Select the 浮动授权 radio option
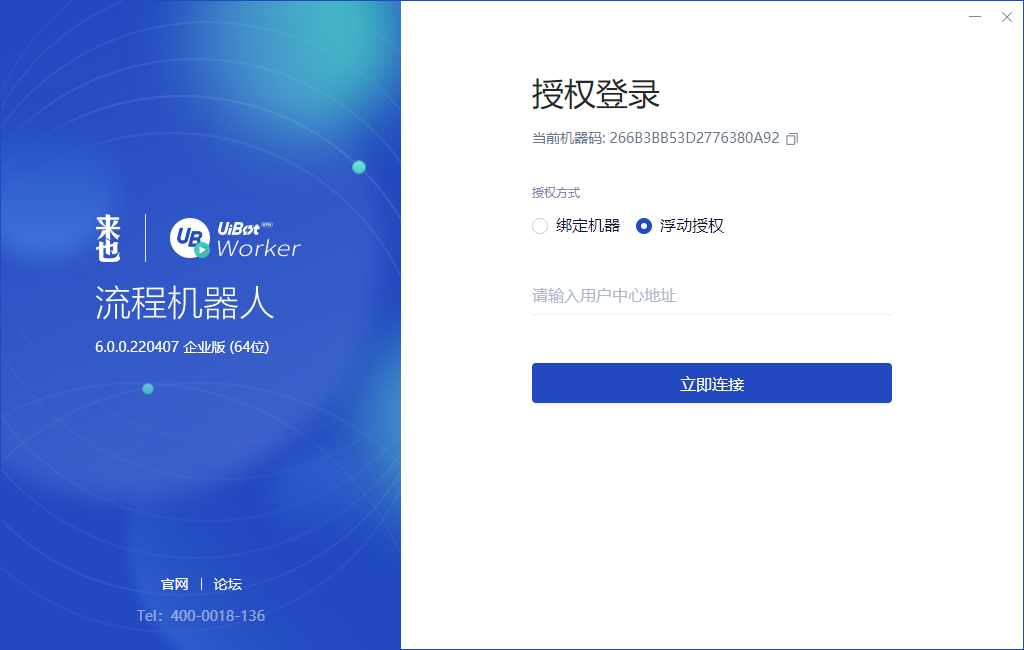 (x=644, y=226)
